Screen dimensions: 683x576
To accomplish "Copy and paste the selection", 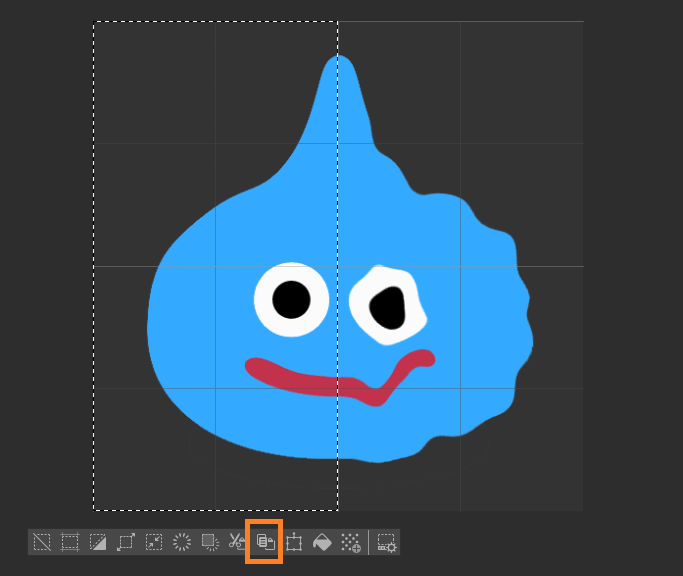I will click(x=266, y=542).
